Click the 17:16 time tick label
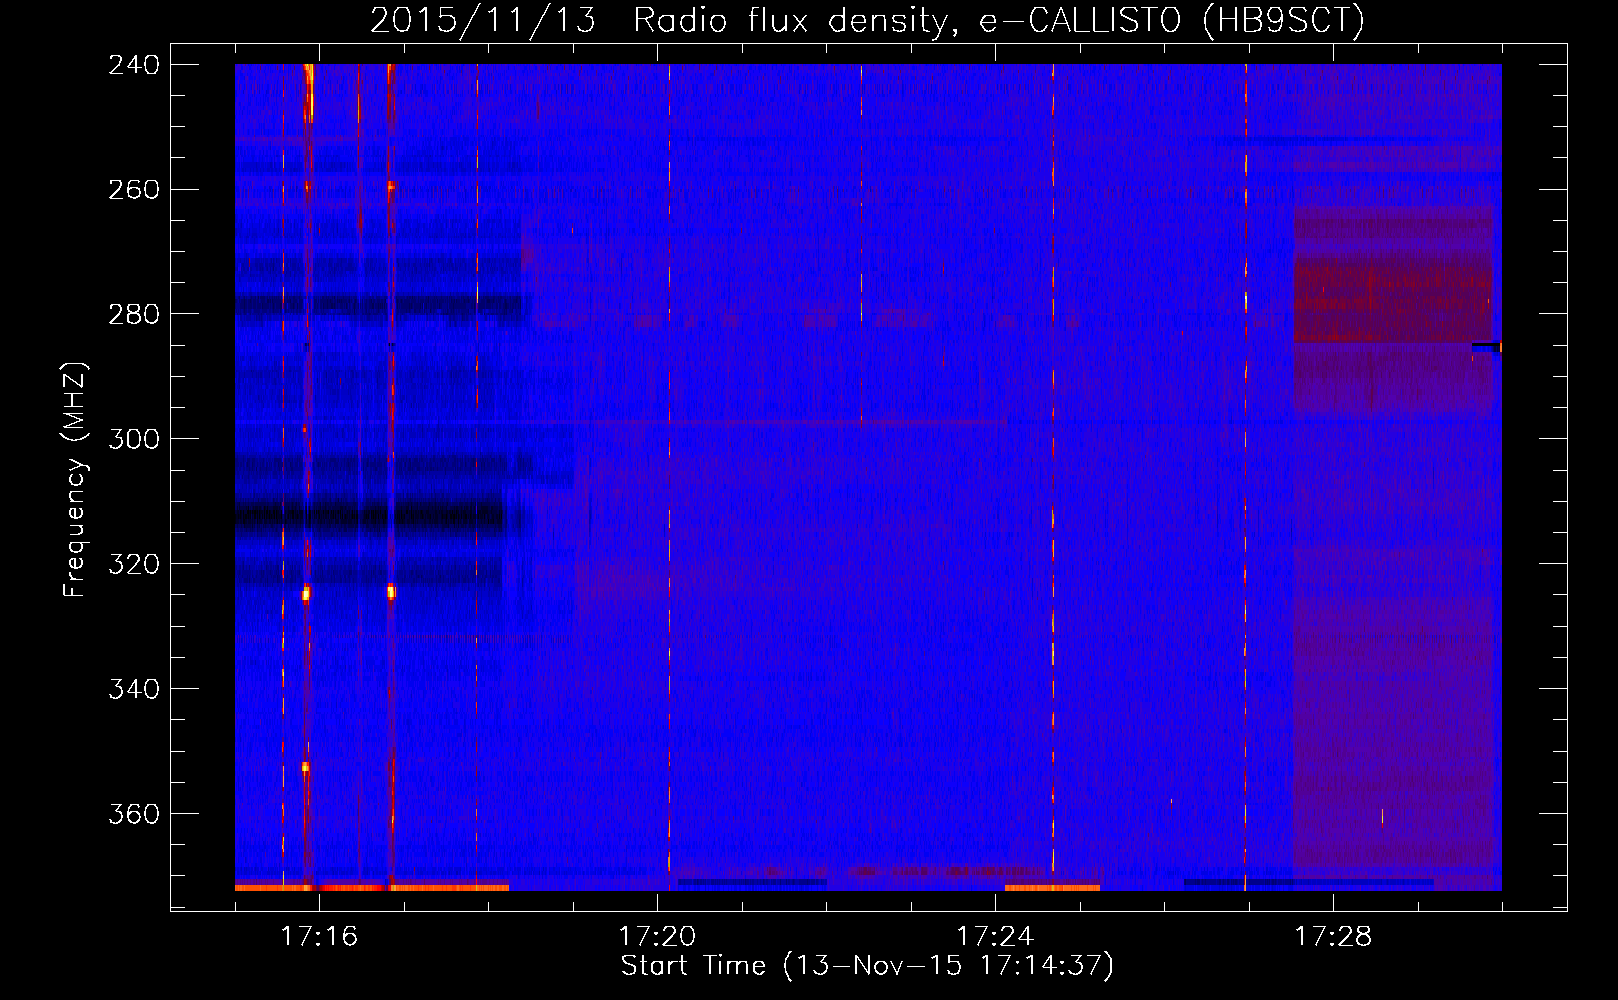The image size is (1618, 1000). coord(319,937)
